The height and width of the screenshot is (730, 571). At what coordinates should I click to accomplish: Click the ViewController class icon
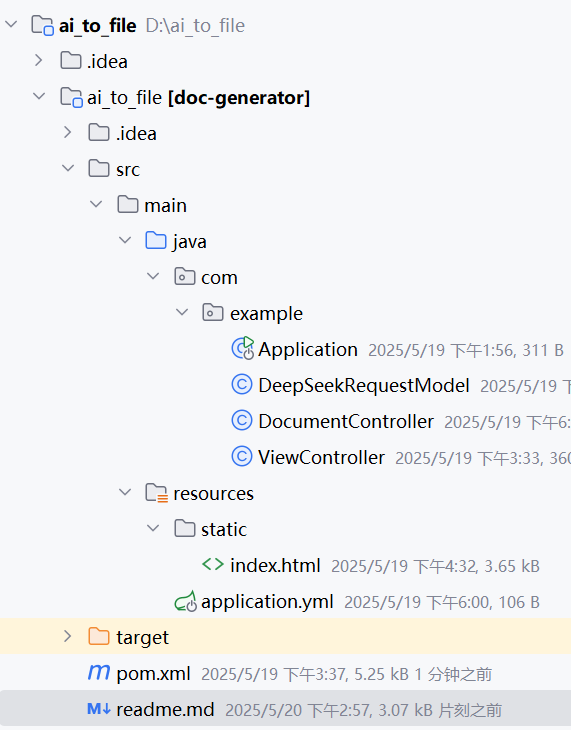pyautogui.click(x=242, y=457)
